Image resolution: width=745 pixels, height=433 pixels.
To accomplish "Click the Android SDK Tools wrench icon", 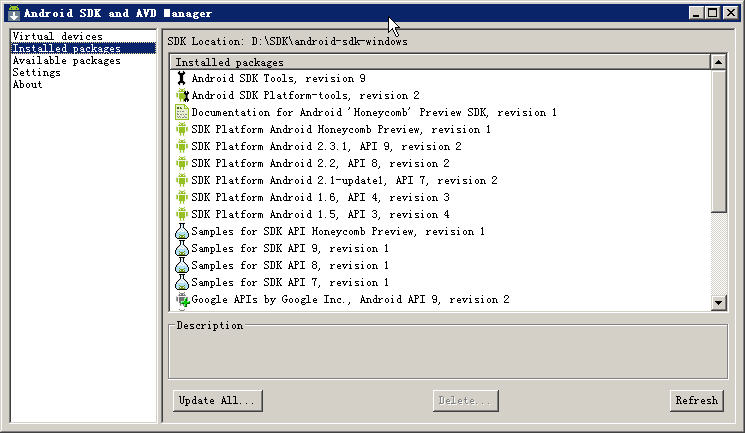I will click(x=181, y=78).
